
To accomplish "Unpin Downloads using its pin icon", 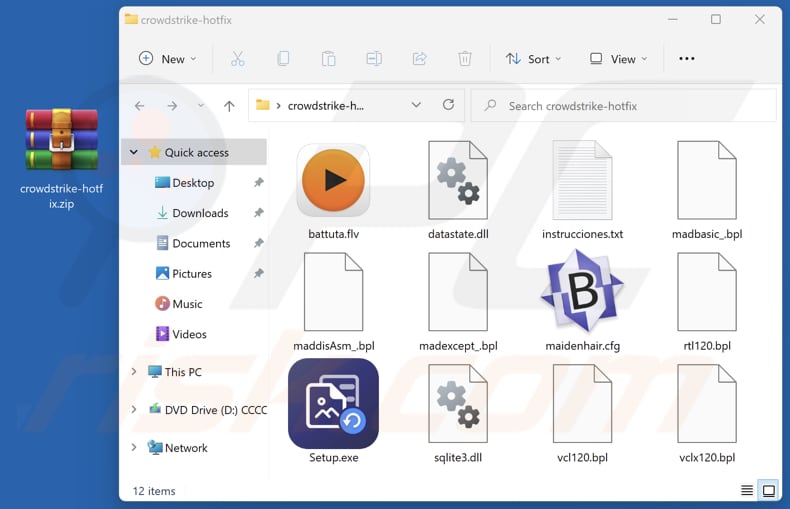I will (258, 213).
